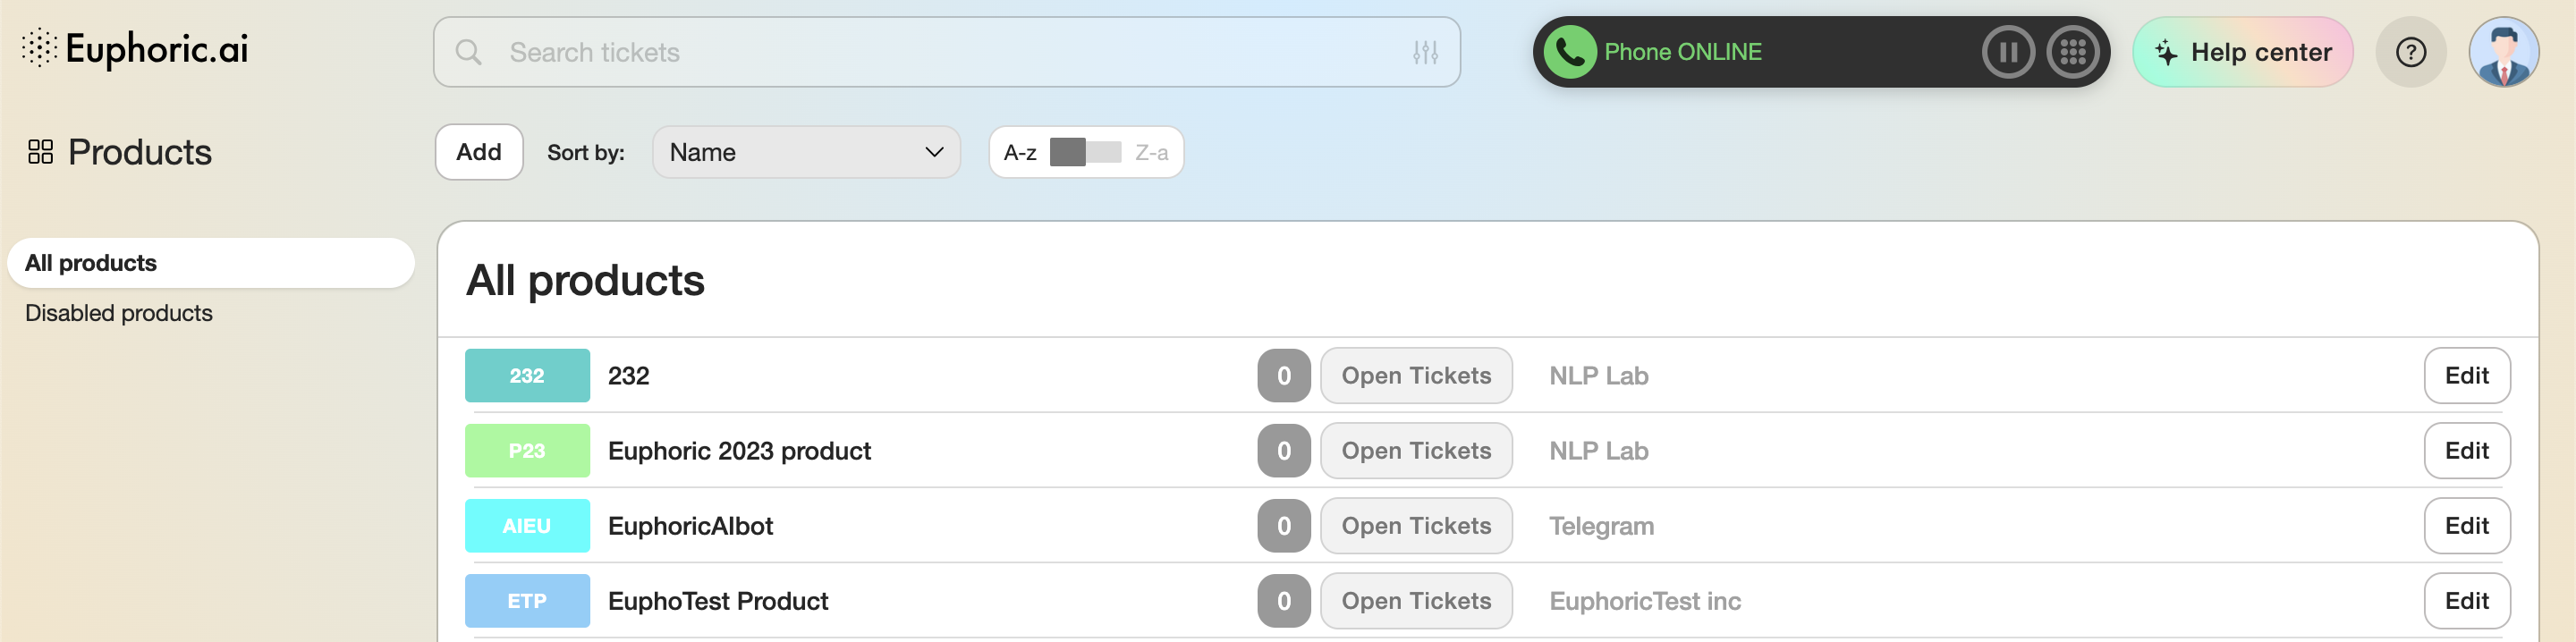Viewport: 2576px width, 642px height.
Task: Click the search filter sliders icon
Action: 1425,52
